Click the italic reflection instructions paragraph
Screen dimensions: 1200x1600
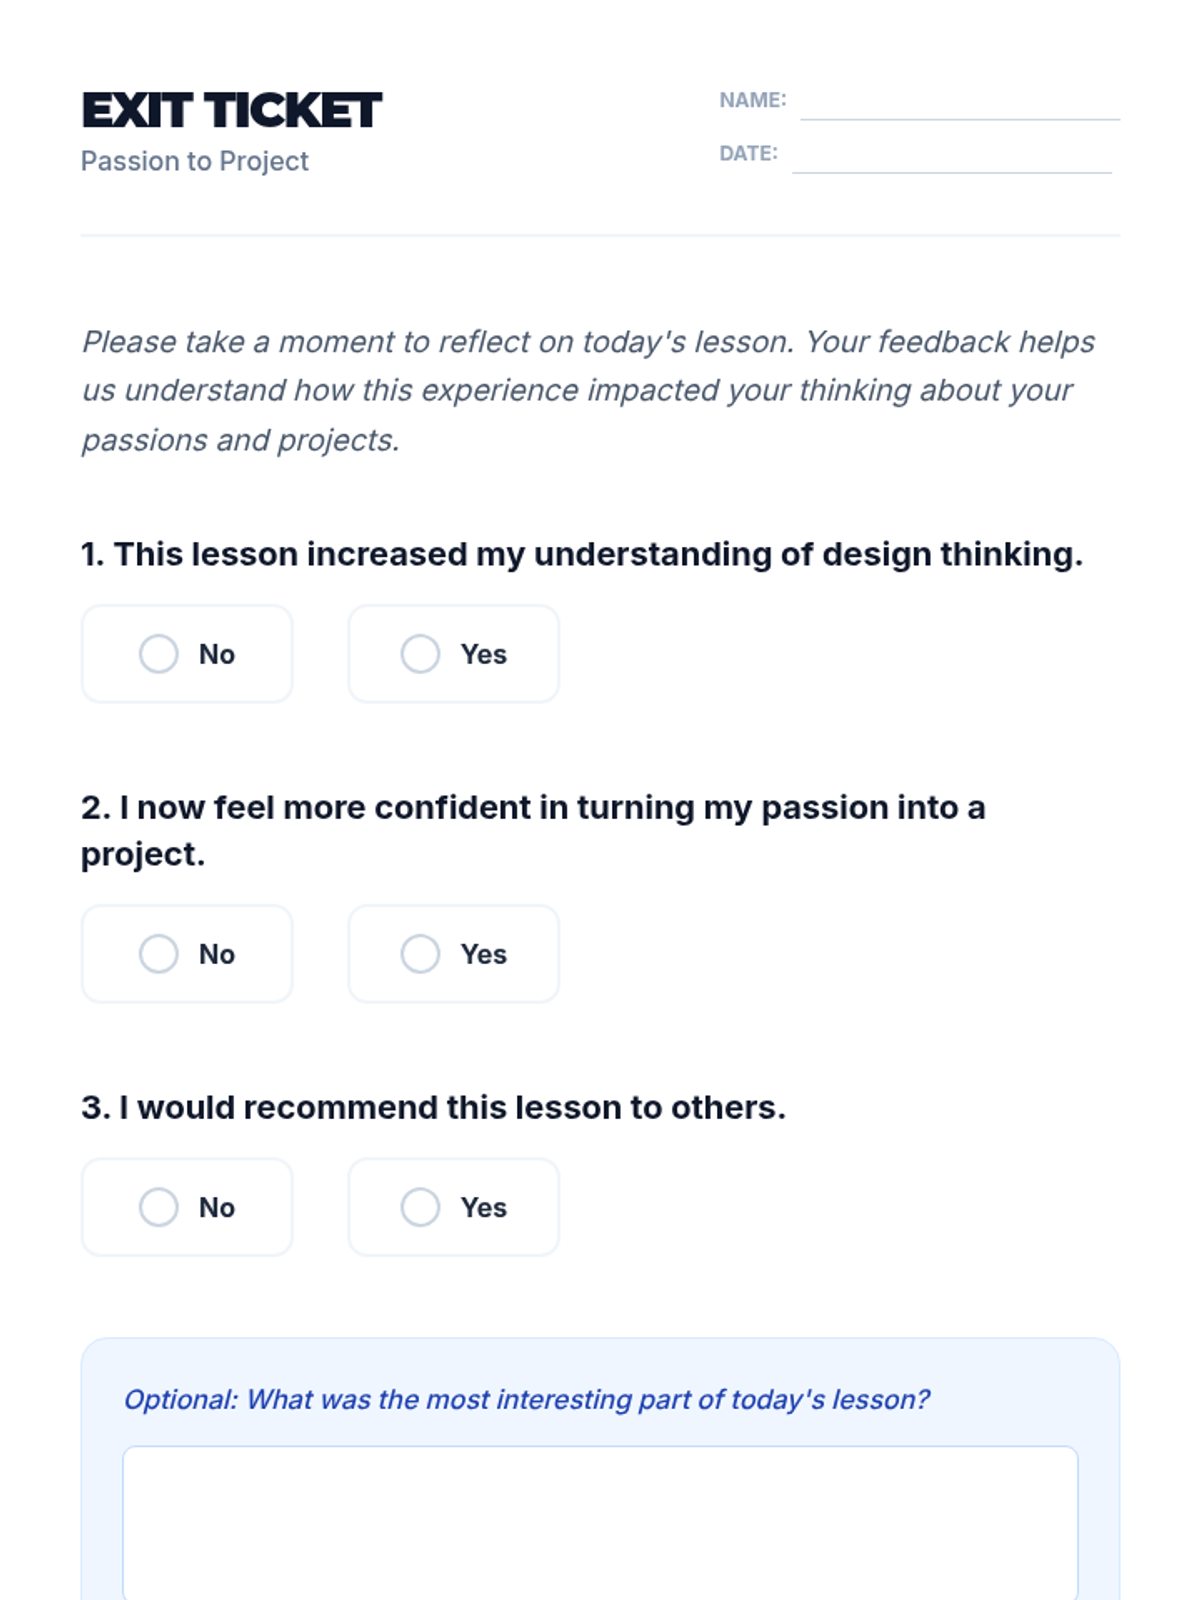[588, 390]
